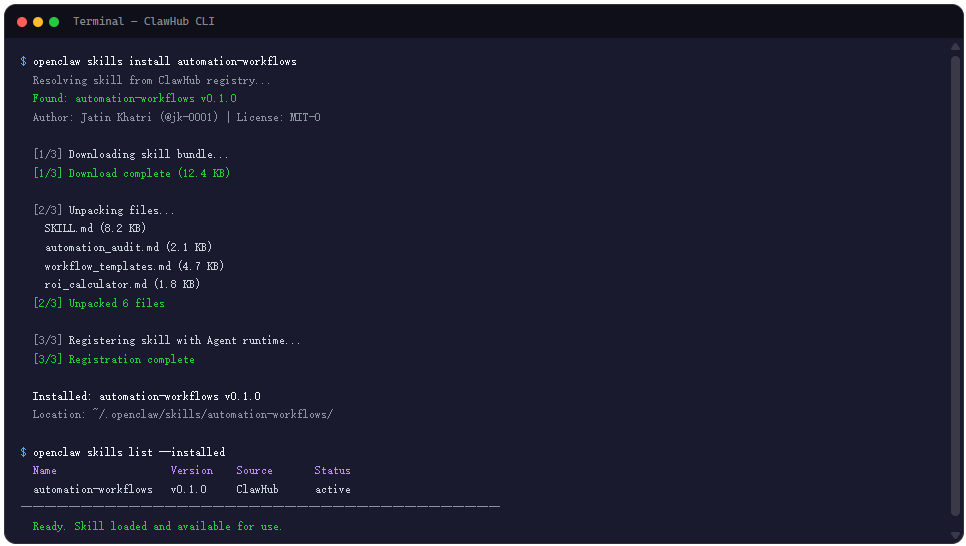Screen dimensions: 966x546
Task: Click "Installed: automation-workflows v0.1.0" line
Action: click(x=147, y=396)
